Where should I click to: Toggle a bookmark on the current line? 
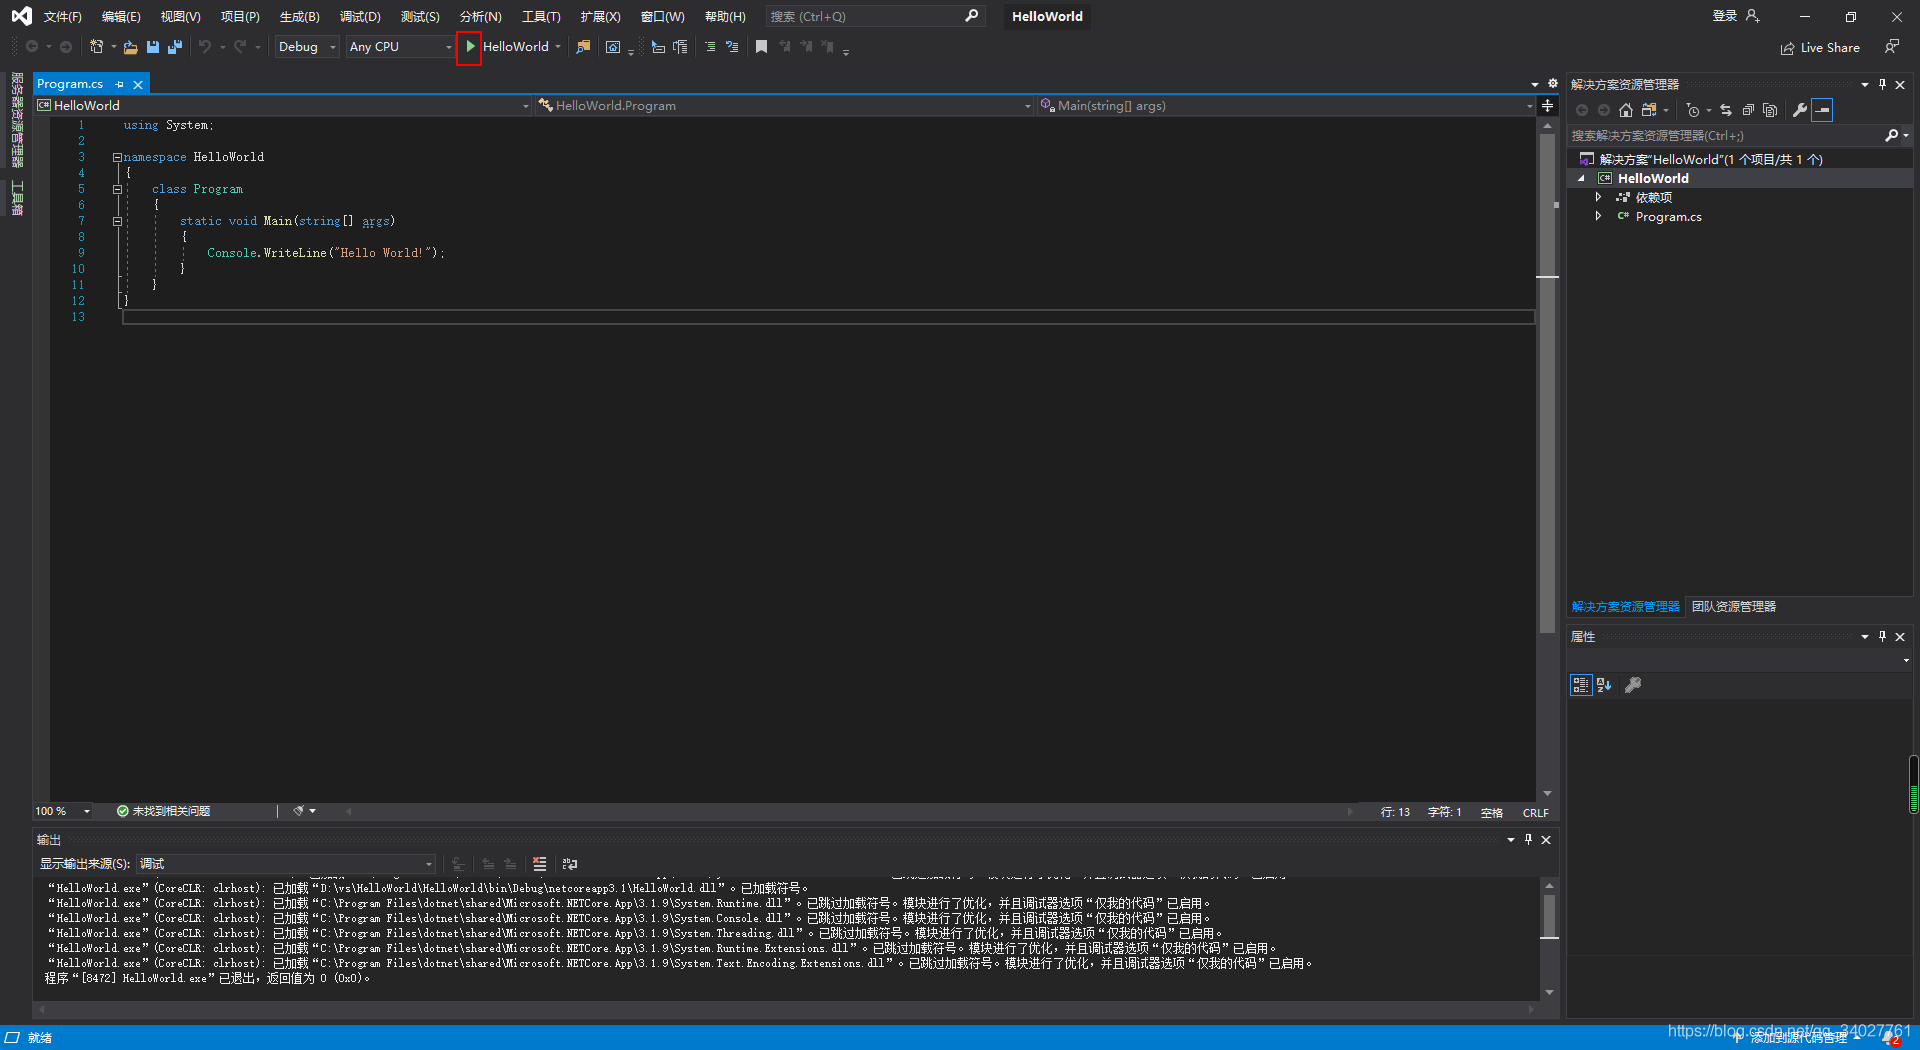coord(761,47)
